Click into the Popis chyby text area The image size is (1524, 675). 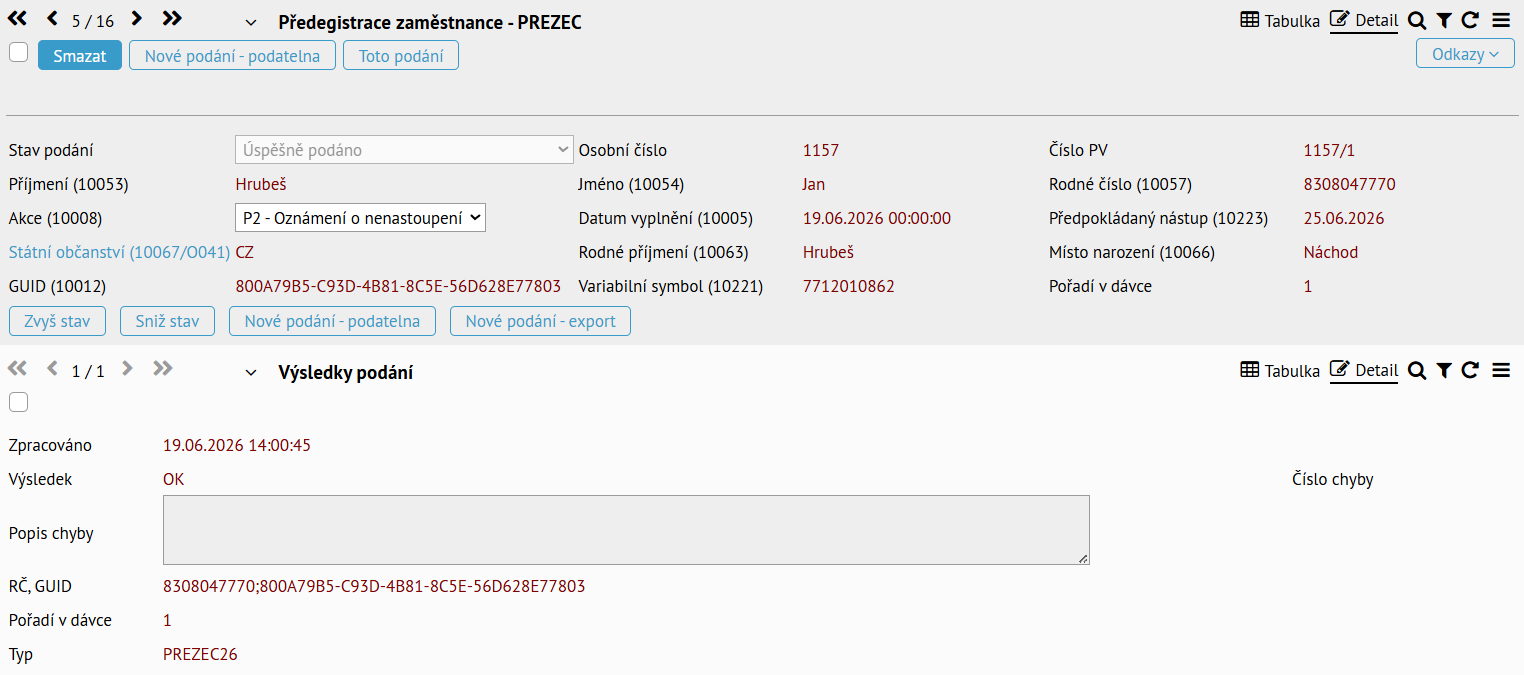(x=626, y=530)
